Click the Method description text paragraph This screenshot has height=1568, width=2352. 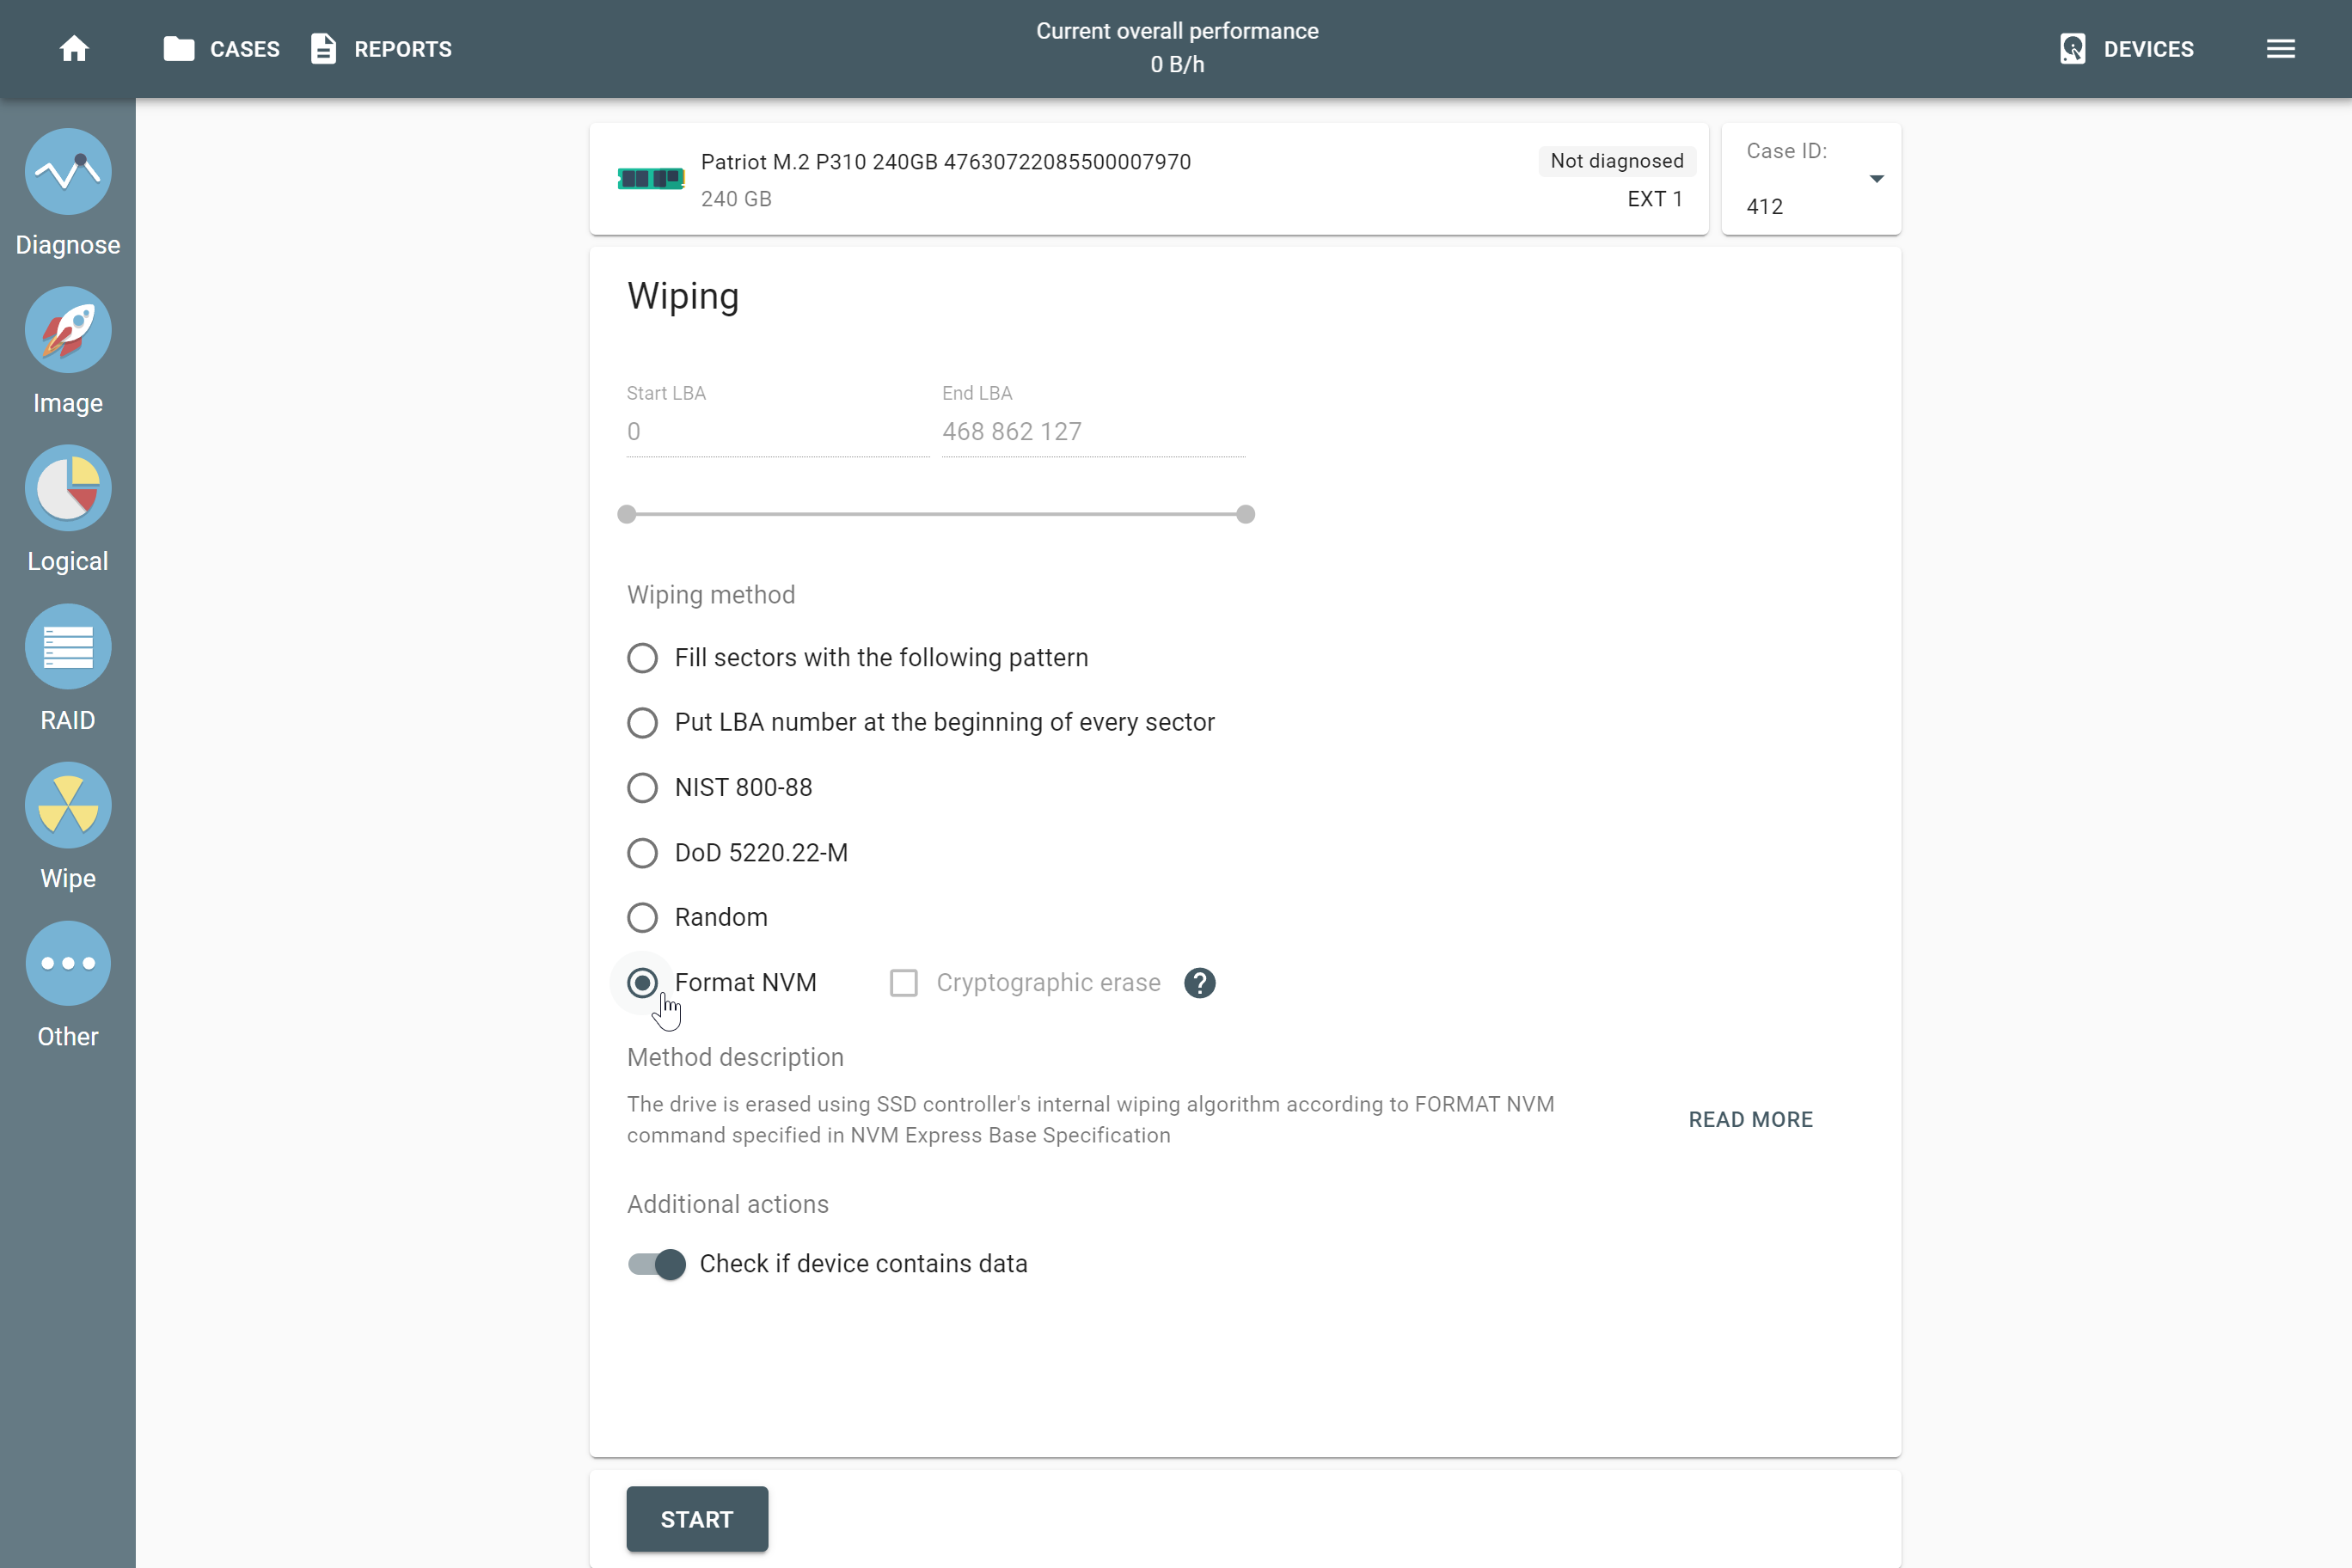(x=1090, y=1120)
